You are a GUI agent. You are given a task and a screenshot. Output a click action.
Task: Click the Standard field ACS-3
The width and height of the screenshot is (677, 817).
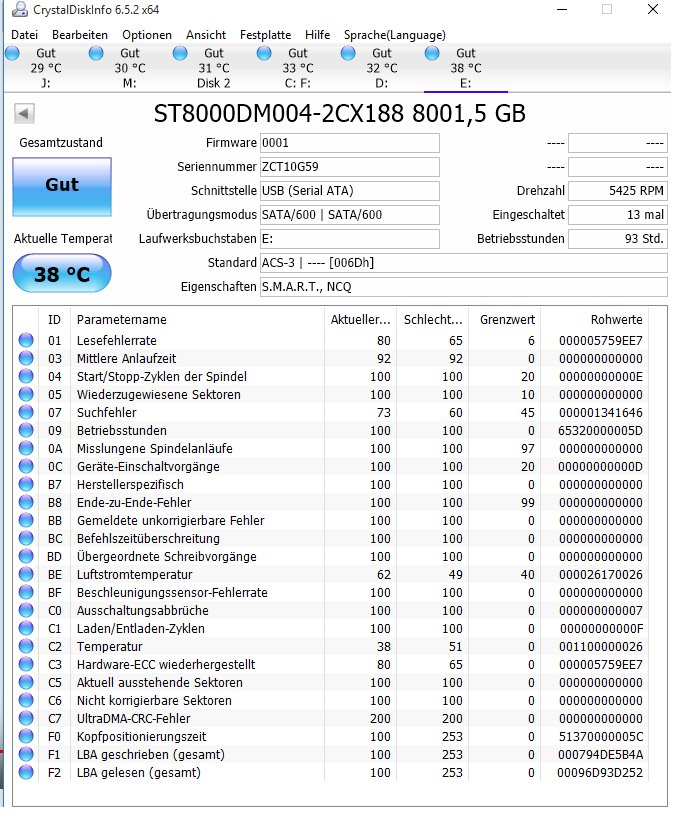coord(464,263)
